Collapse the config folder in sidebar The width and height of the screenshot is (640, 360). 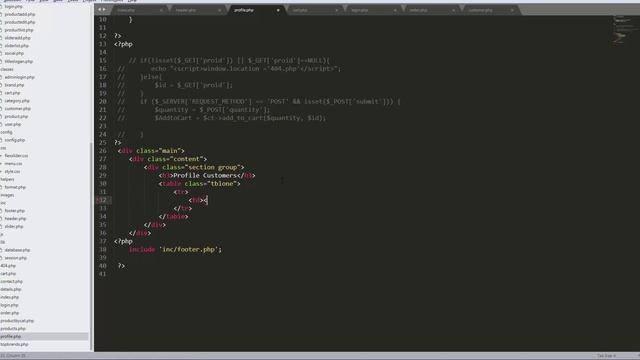pos(6,132)
